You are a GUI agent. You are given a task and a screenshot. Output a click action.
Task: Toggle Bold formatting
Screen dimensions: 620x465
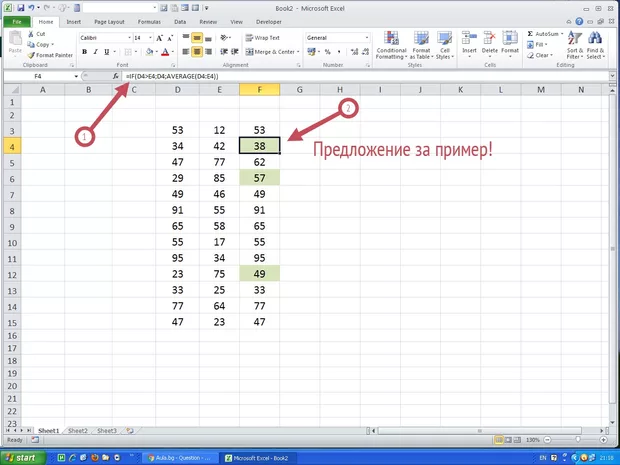(x=84, y=52)
